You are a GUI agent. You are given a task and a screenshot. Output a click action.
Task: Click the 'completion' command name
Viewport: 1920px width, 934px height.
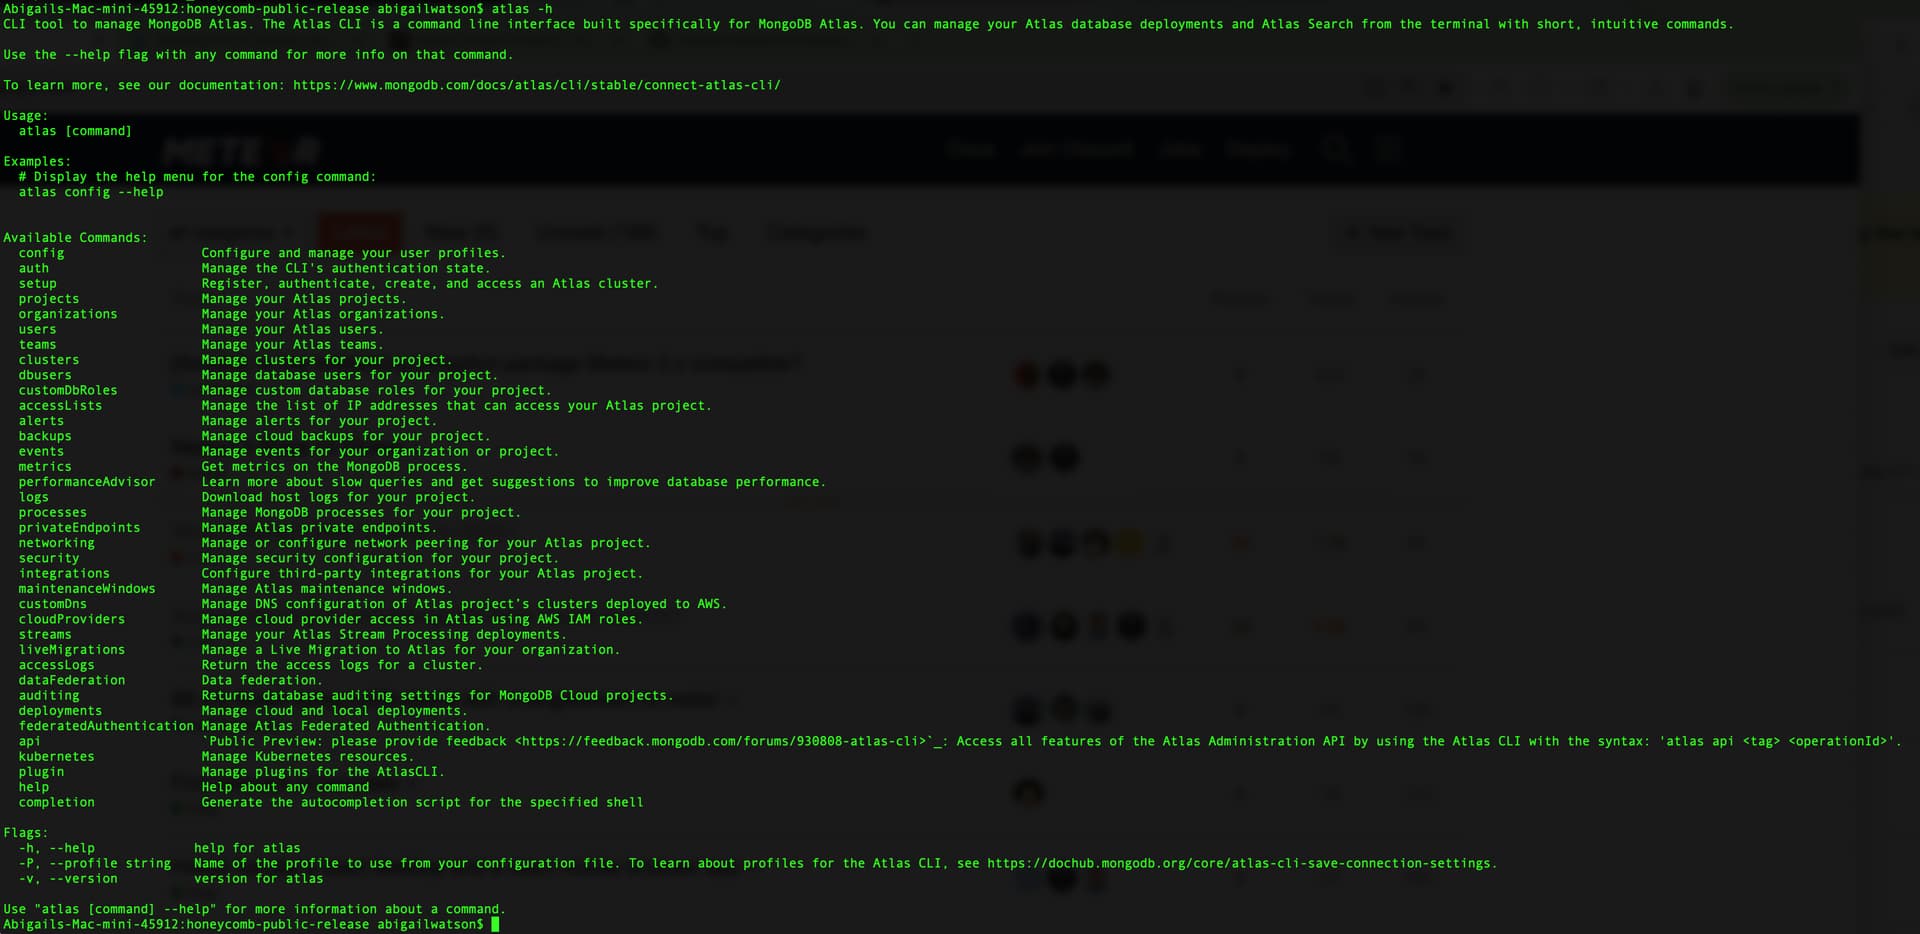click(x=56, y=802)
